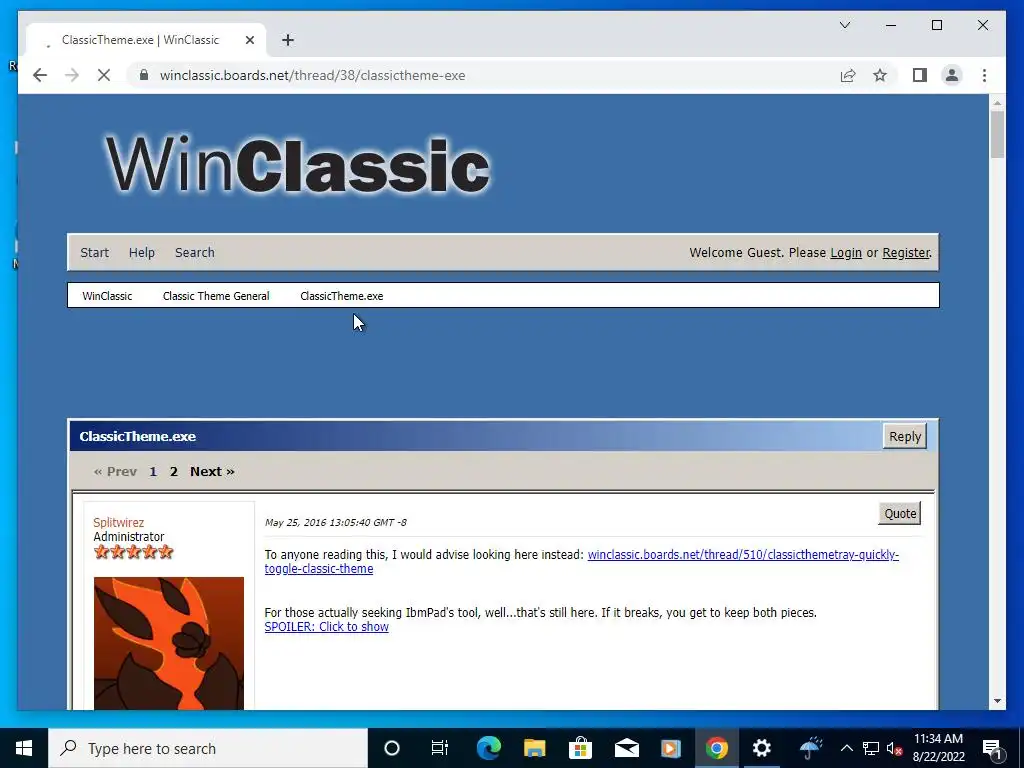Expand the SPOILER: Click to show link
Image resolution: width=1024 pixels, height=768 pixels.
[x=327, y=627]
